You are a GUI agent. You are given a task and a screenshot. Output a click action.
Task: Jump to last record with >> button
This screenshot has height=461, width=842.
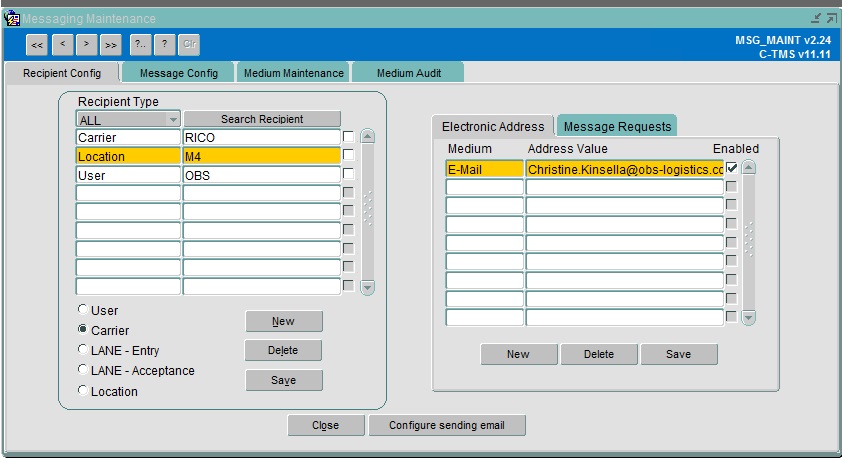(111, 45)
